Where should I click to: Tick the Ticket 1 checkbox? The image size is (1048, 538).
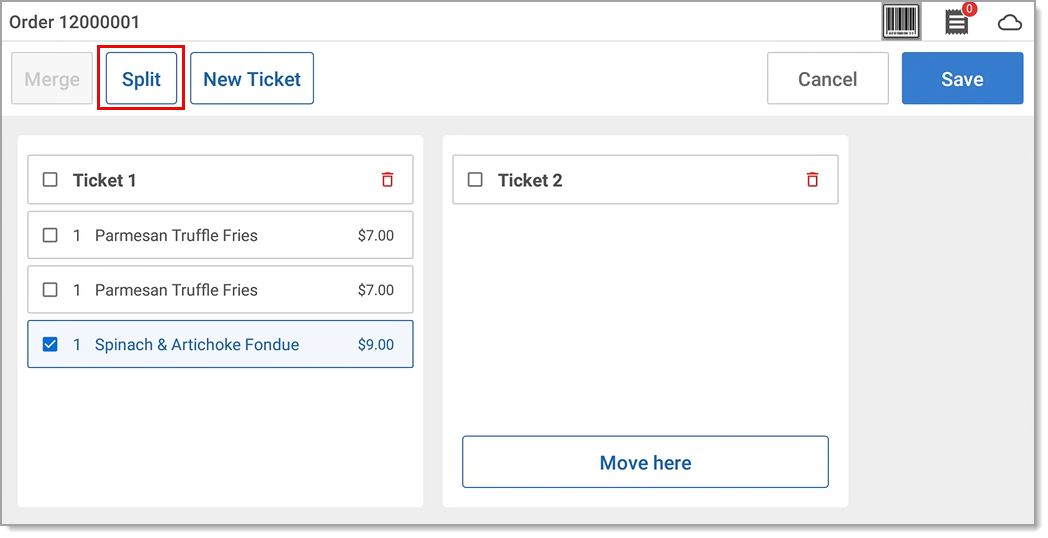pyautogui.click(x=50, y=180)
